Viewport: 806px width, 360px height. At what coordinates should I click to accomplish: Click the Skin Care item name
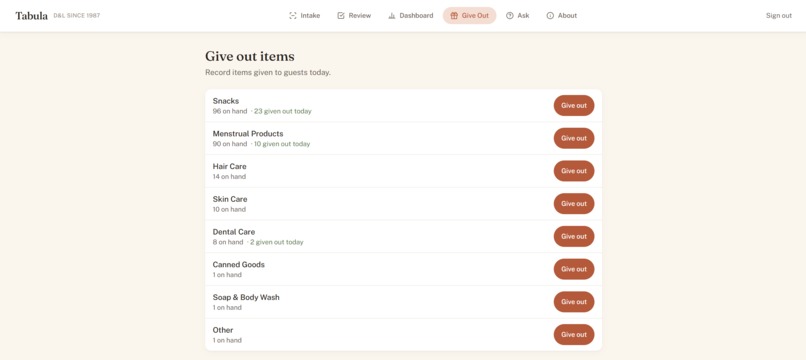click(x=230, y=199)
